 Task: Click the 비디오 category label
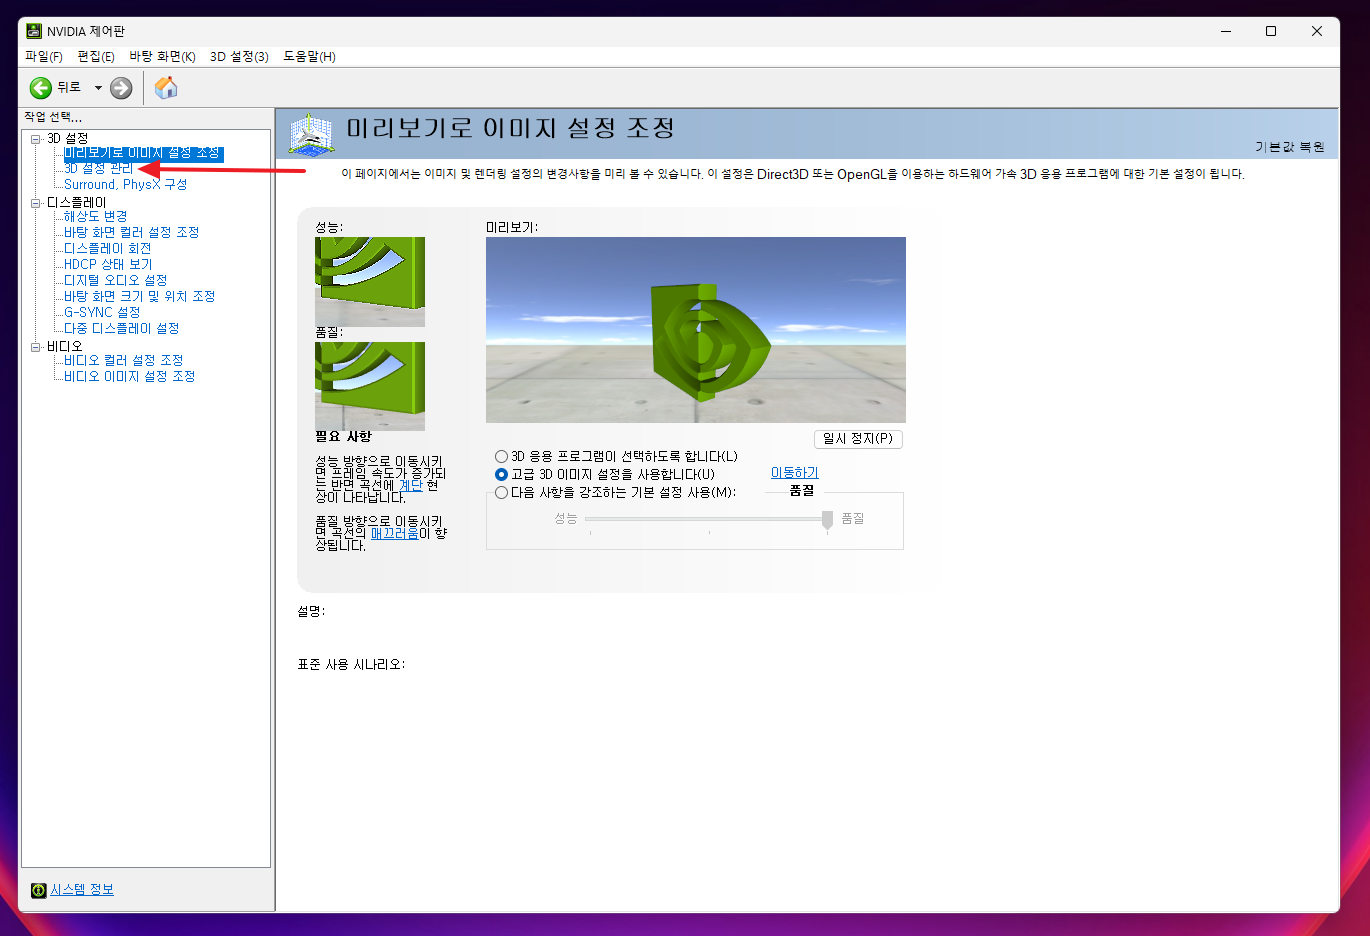65,346
